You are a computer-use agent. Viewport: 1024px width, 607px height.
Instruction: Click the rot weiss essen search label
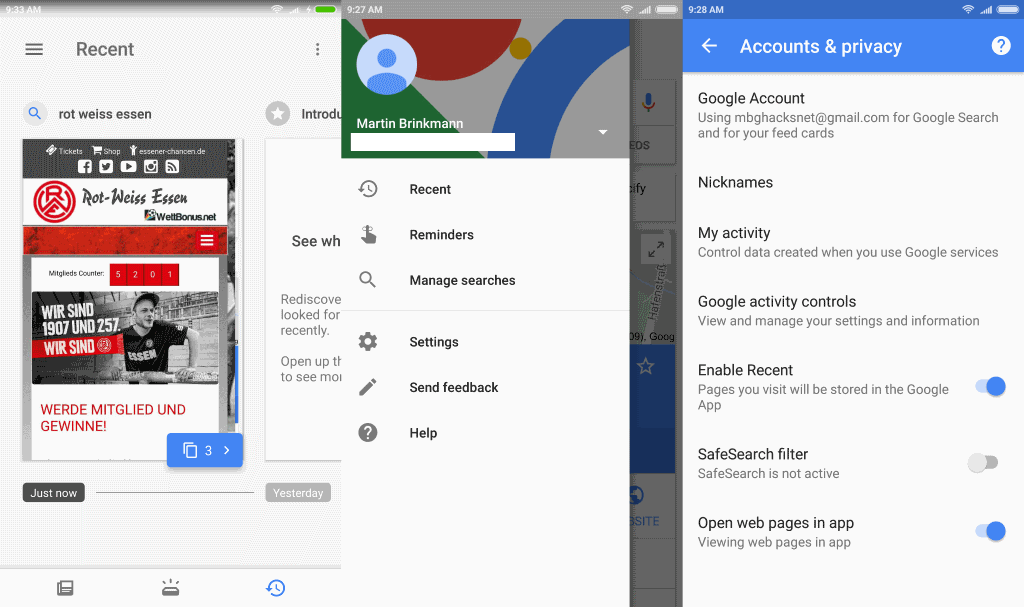tap(105, 114)
